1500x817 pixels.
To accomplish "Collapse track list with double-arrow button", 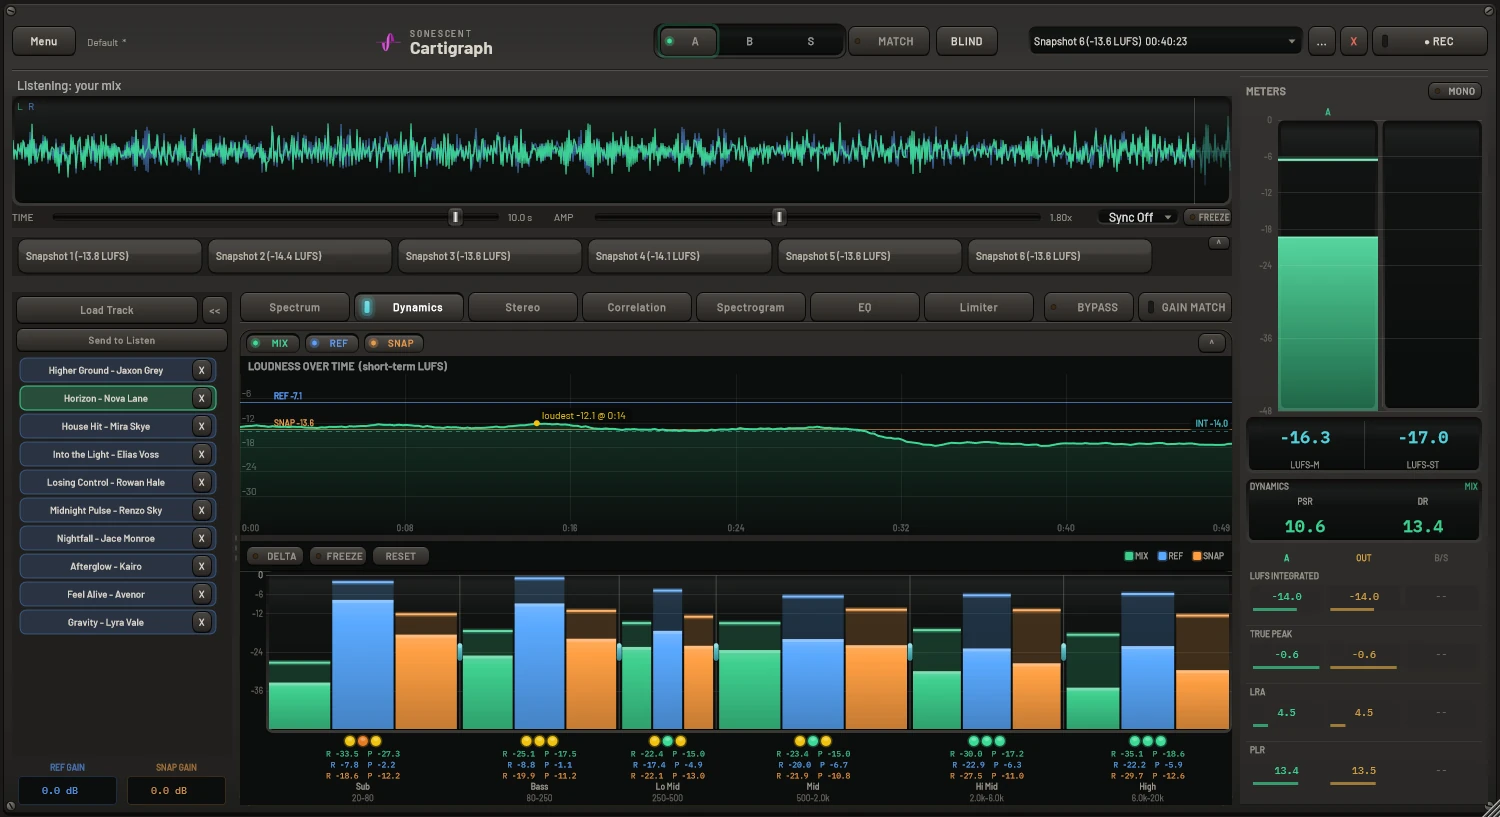I will click(214, 310).
